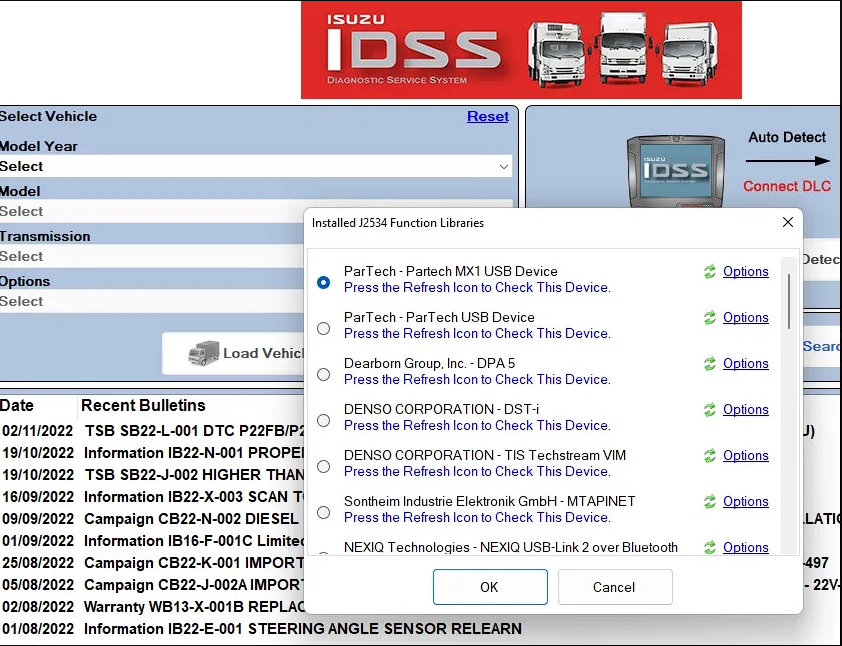Click the IDSS scan tool device image
The width and height of the screenshot is (842, 646).
point(675,169)
